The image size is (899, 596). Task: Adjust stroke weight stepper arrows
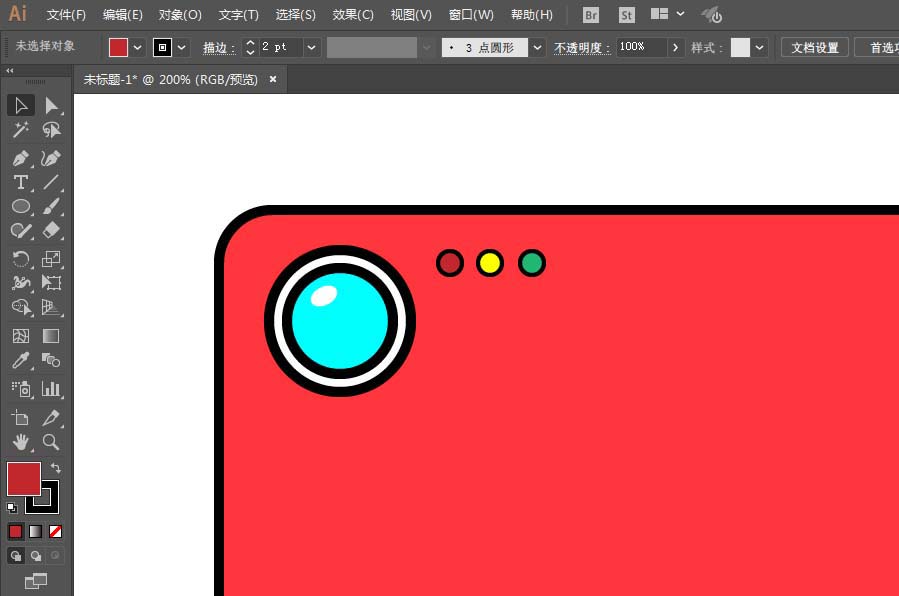tap(250, 47)
